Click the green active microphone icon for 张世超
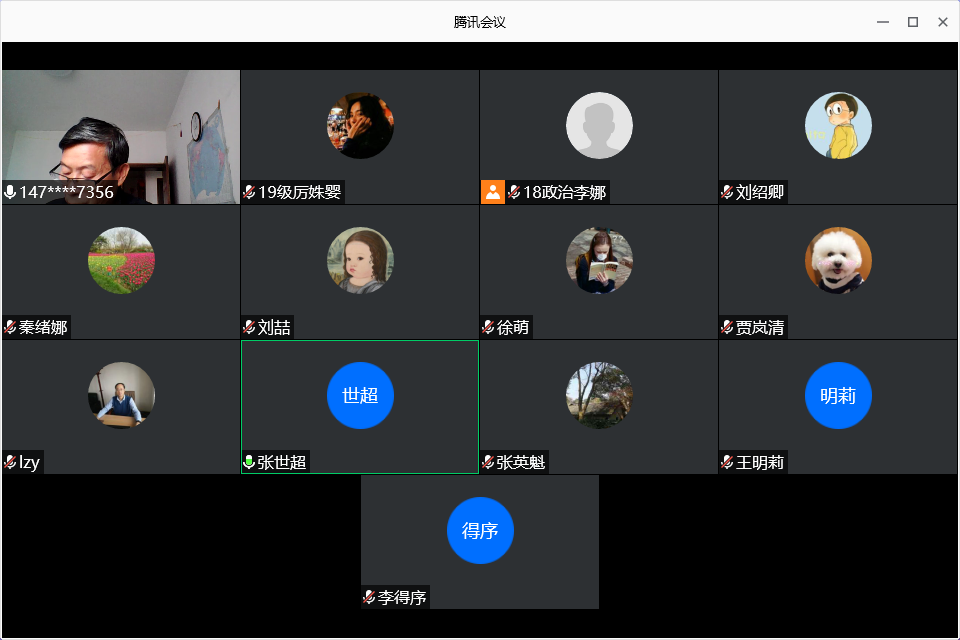 [249, 462]
